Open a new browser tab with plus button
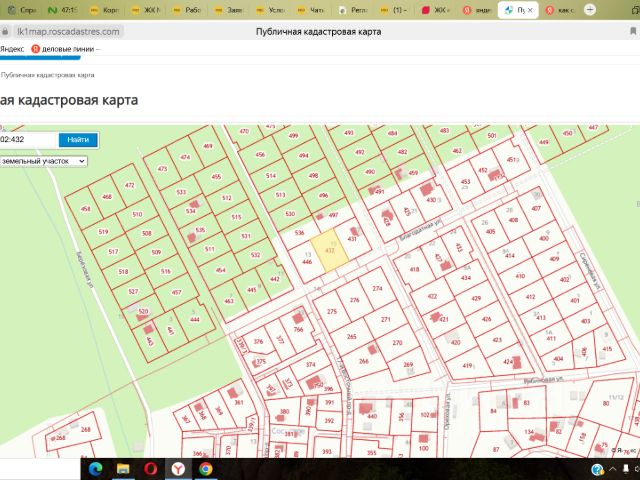The width and height of the screenshot is (640, 480). click(589, 10)
